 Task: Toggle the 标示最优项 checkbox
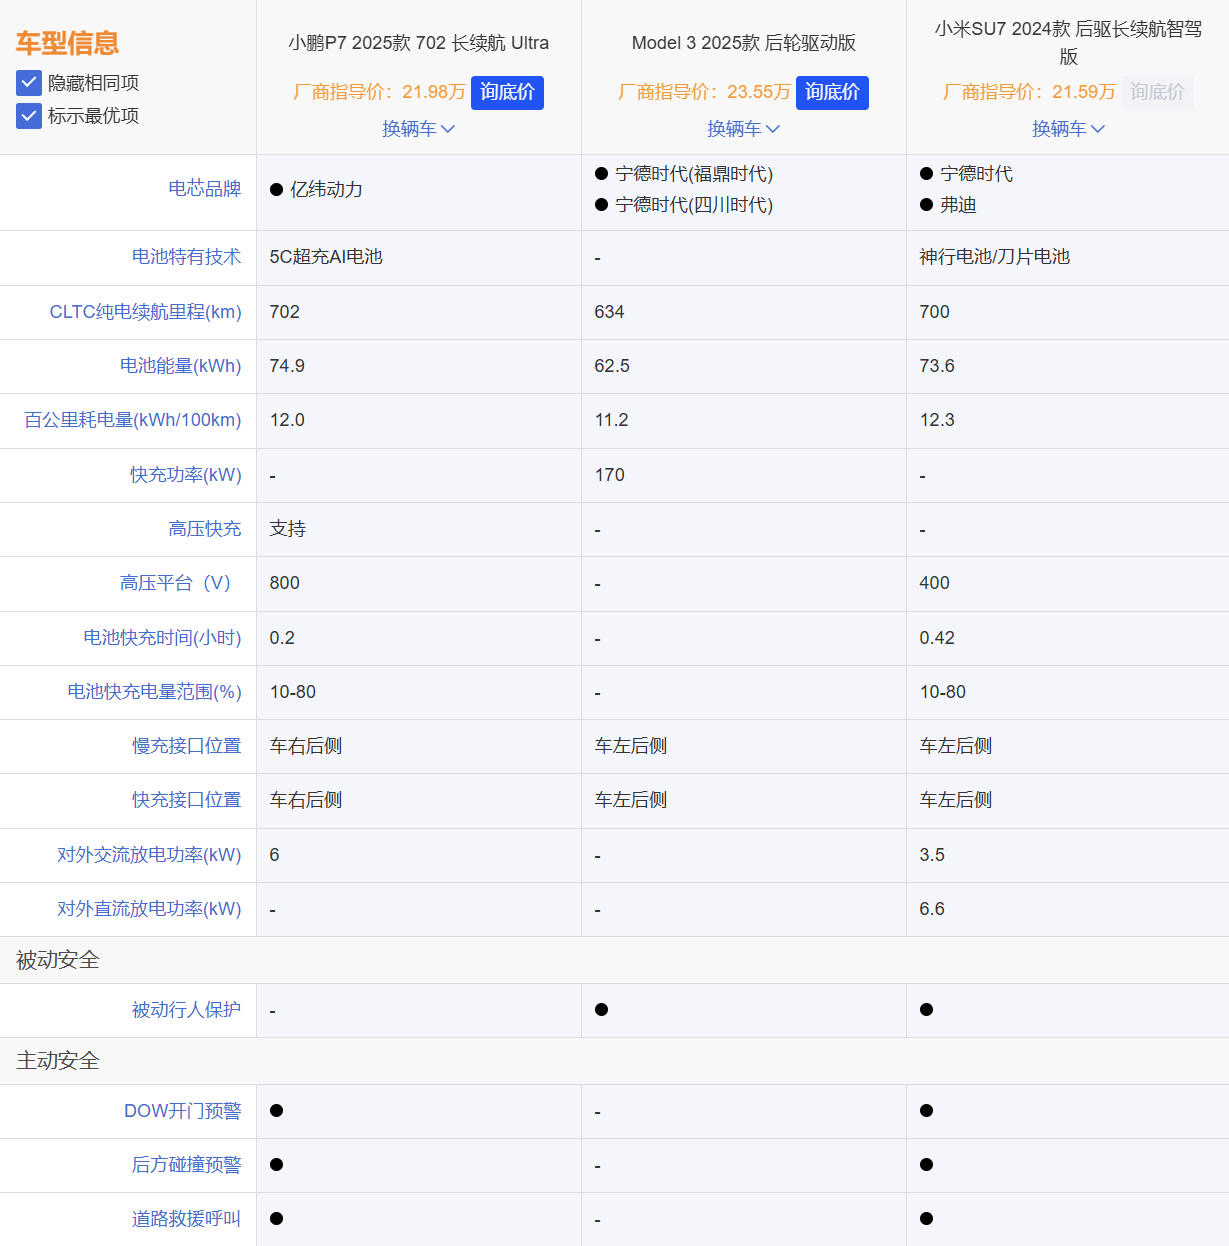[x=29, y=116]
